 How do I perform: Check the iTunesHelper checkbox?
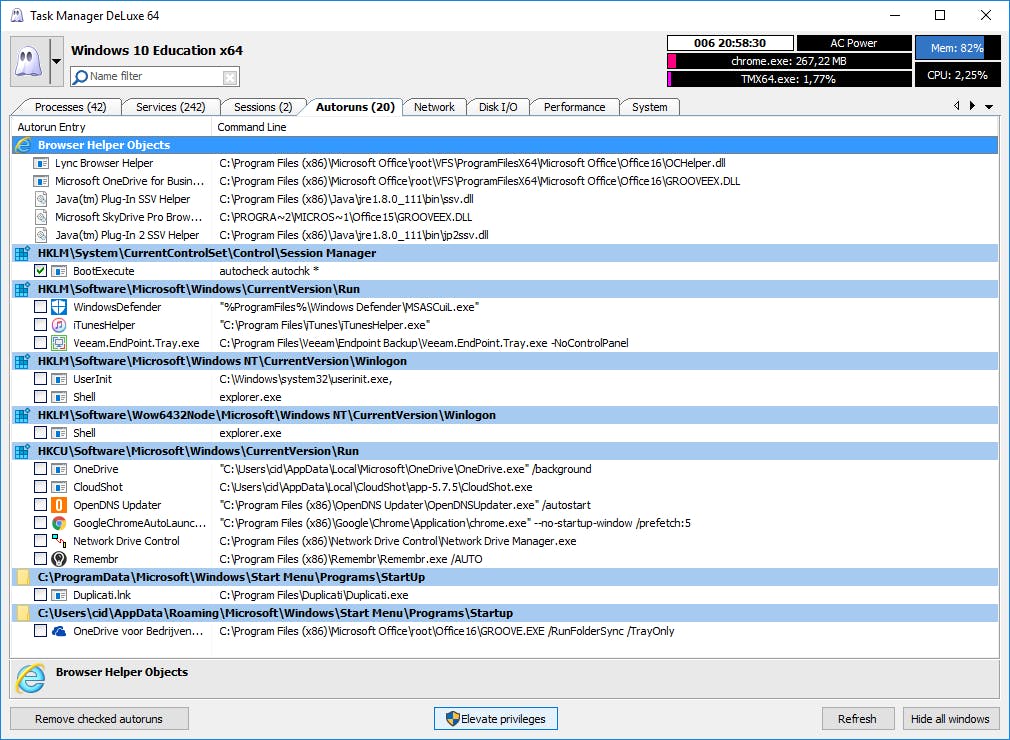pyautogui.click(x=41, y=325)
